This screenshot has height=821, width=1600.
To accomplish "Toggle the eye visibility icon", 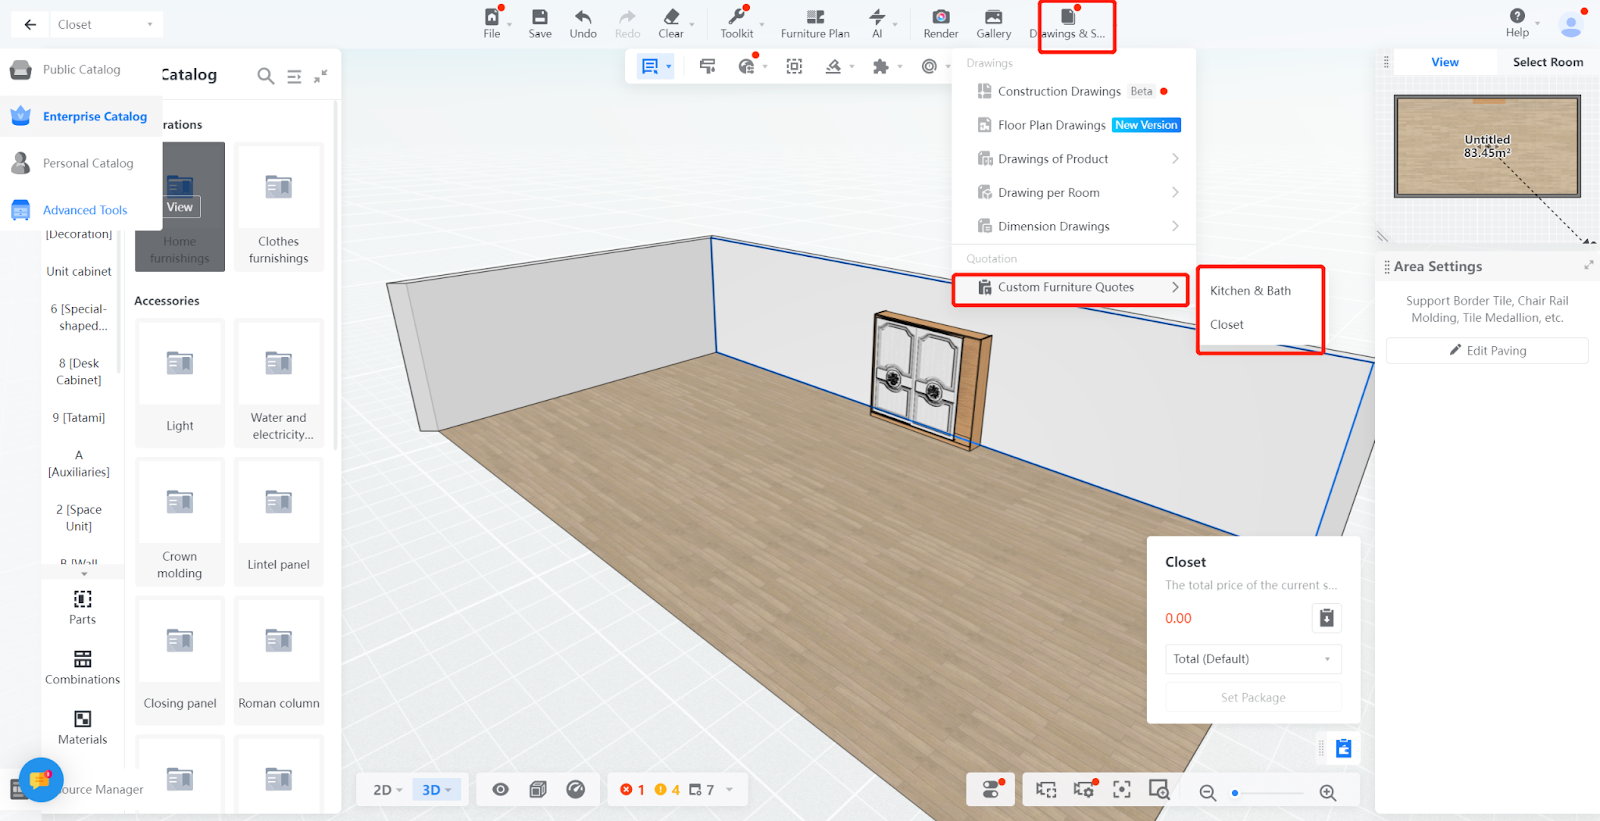I will click(x=501, y=790).
